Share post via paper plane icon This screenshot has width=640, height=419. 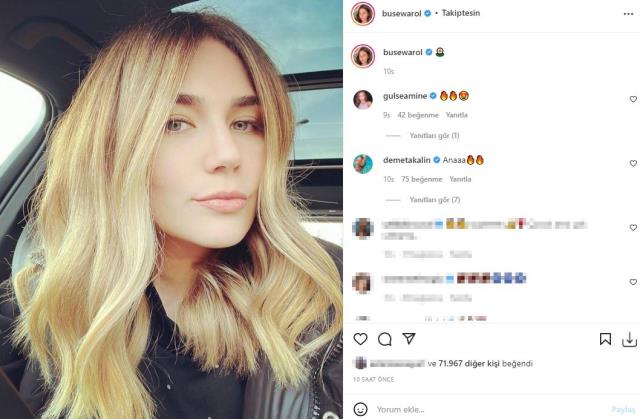[409, 339]
